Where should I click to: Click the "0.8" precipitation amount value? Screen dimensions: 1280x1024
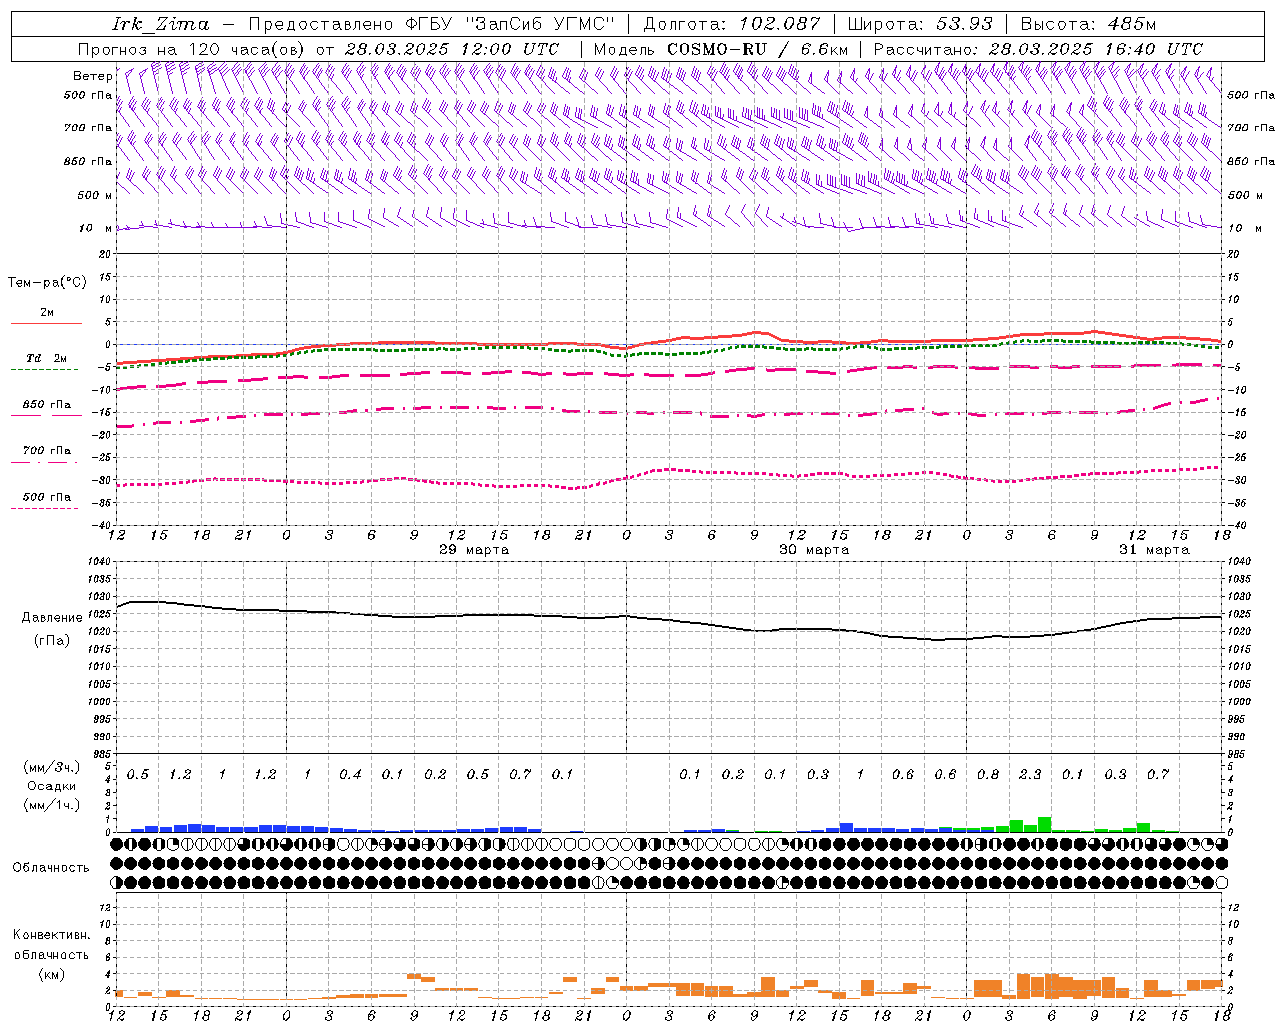point(988,775)
